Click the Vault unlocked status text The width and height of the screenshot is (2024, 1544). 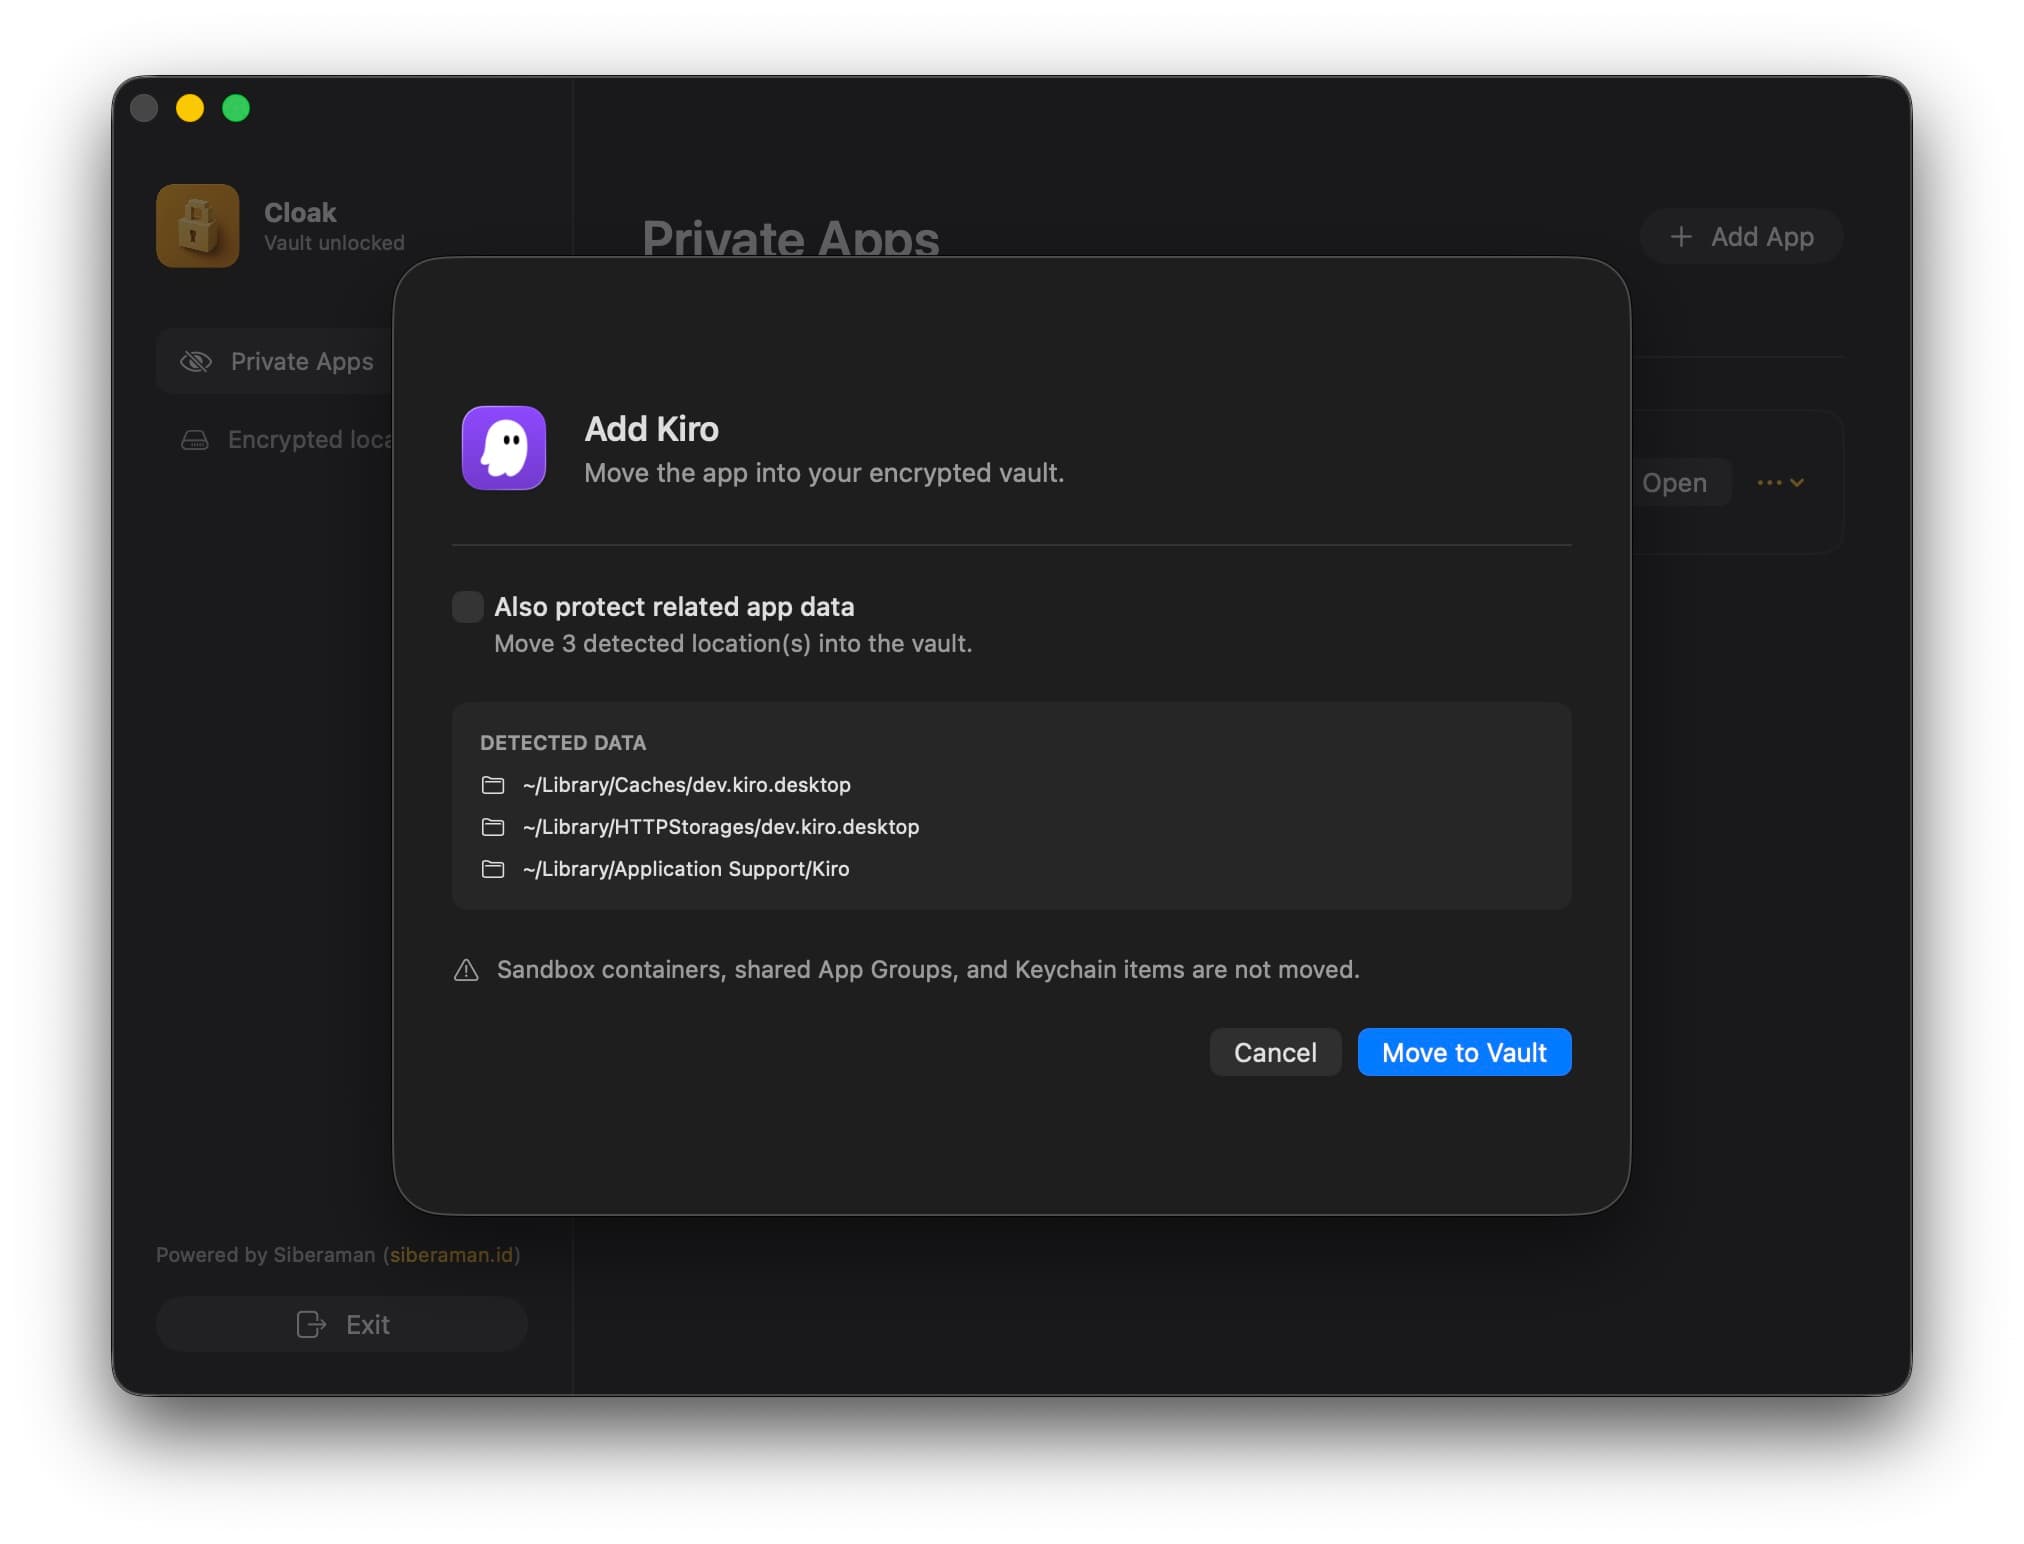(334, 243)
